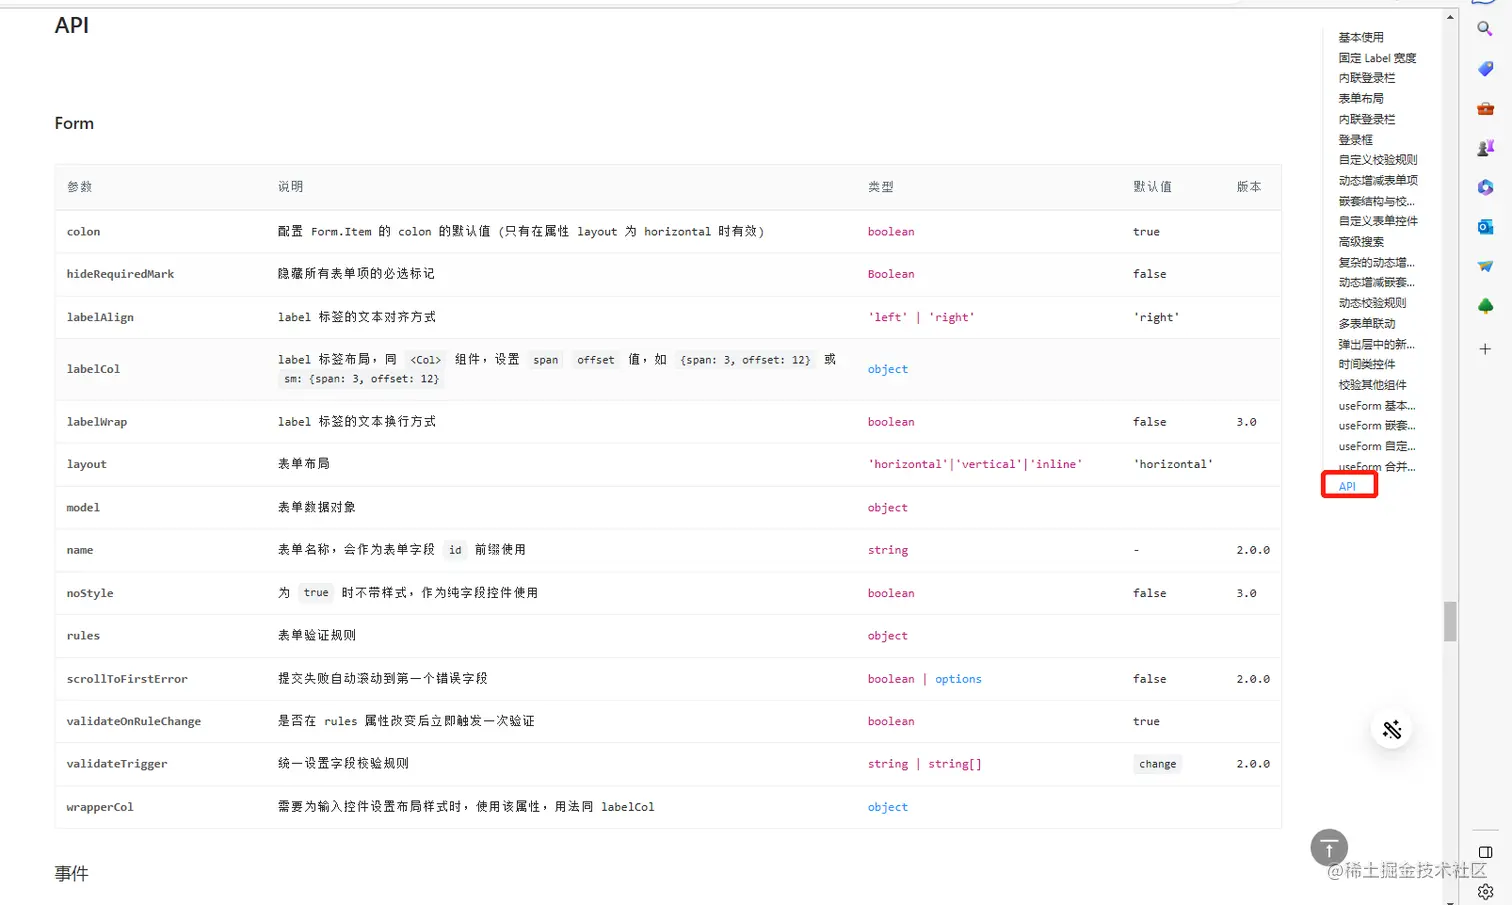Click the Form section heading

coord(74,124)
